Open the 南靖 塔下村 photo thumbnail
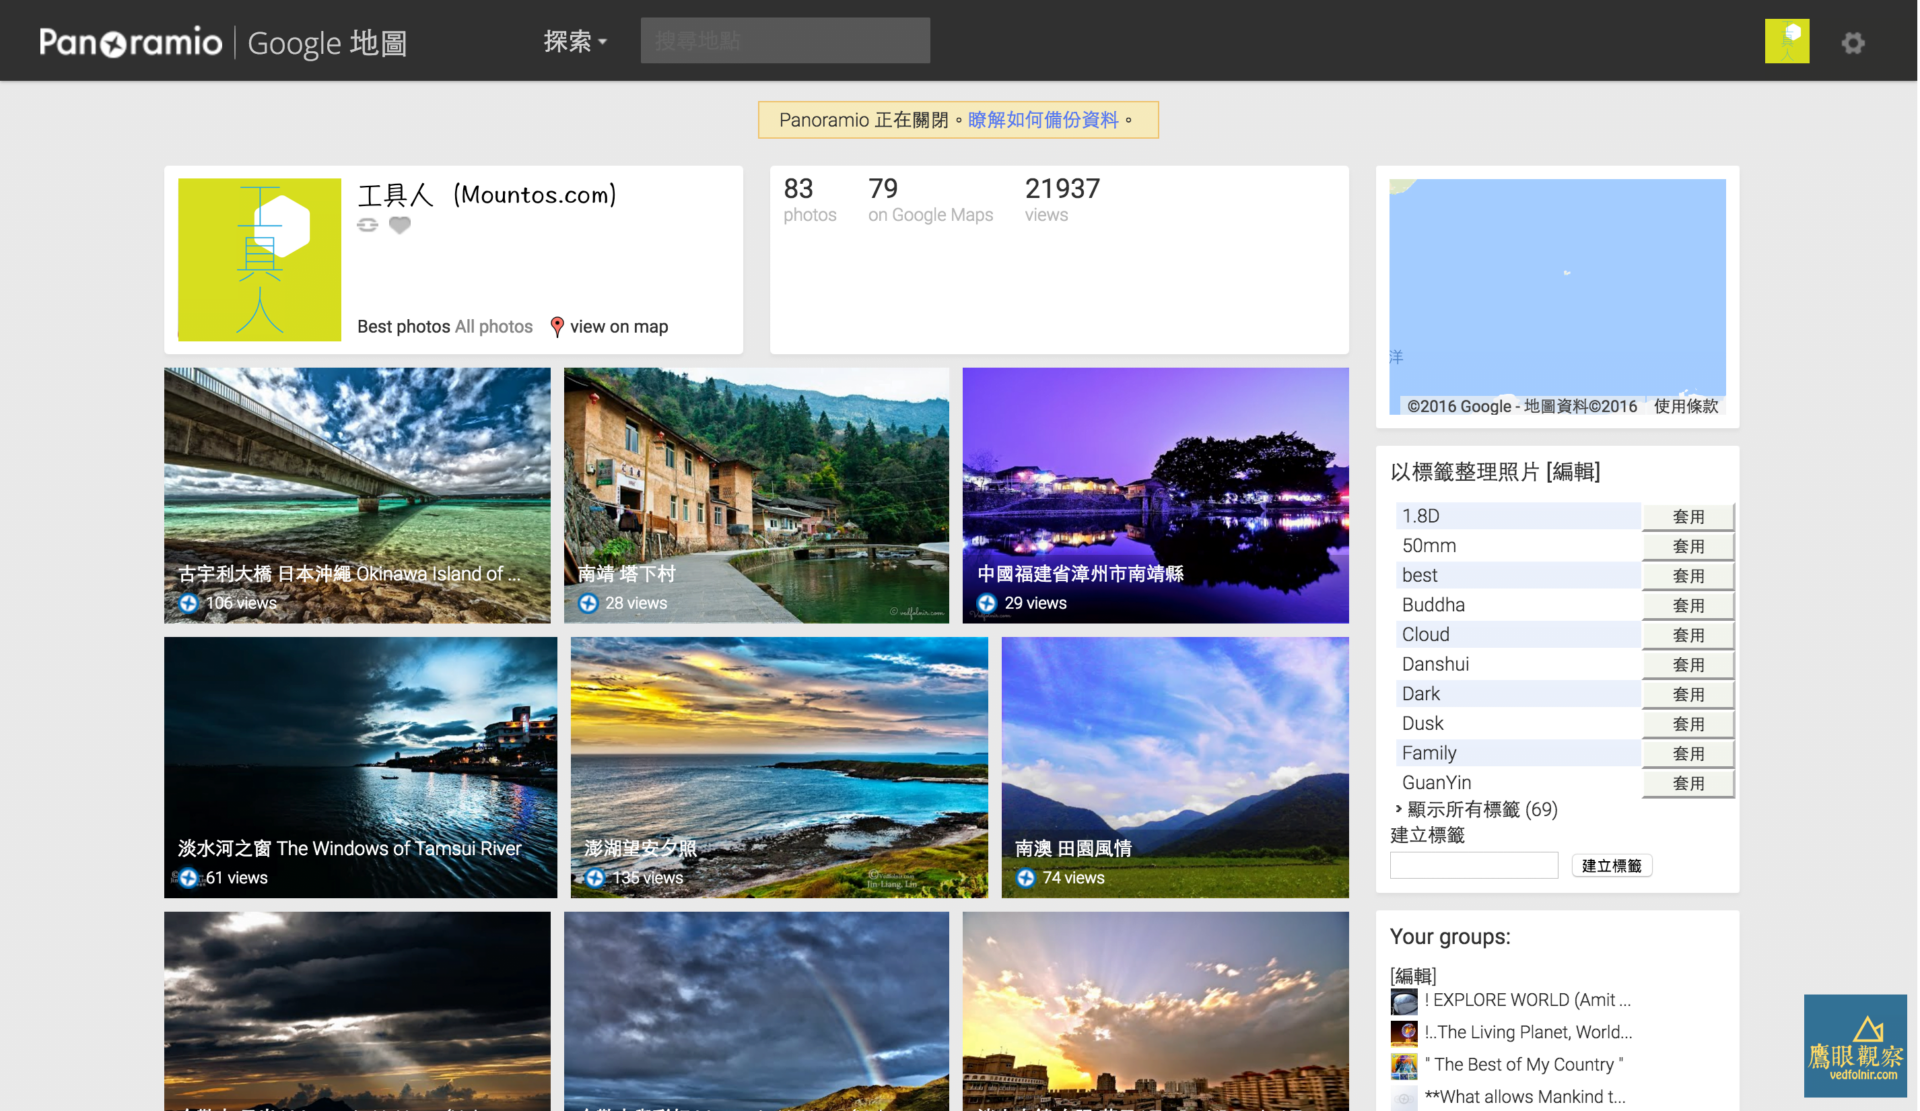 (x=756, y=495)
